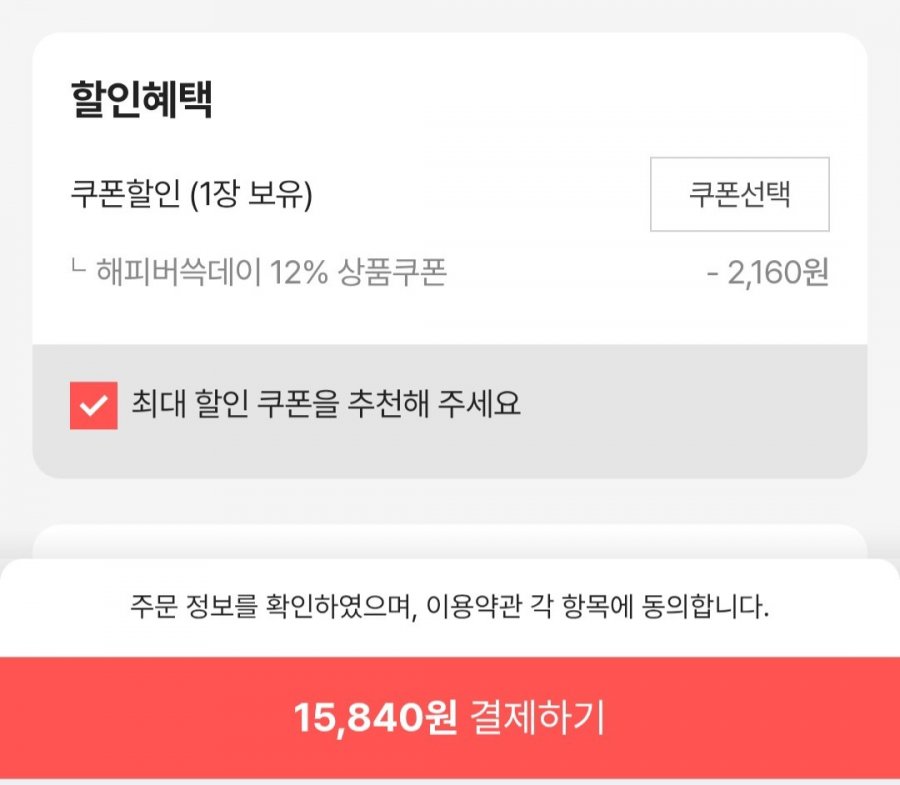
Task: Click the 15,840원 amount on pay button
Action: click(375, 717)
